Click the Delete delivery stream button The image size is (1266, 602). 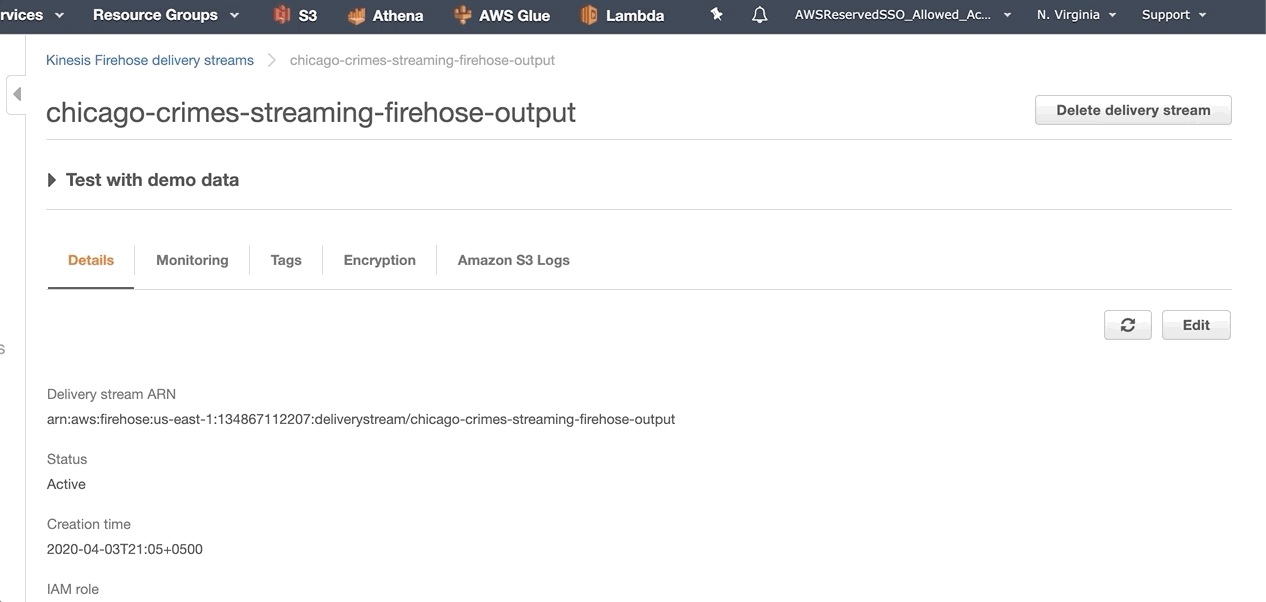click(x=1133, y=110)
